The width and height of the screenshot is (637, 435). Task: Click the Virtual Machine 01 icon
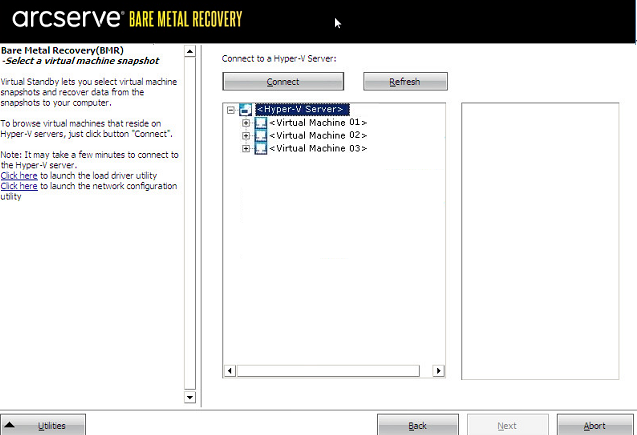coord(261,122)
